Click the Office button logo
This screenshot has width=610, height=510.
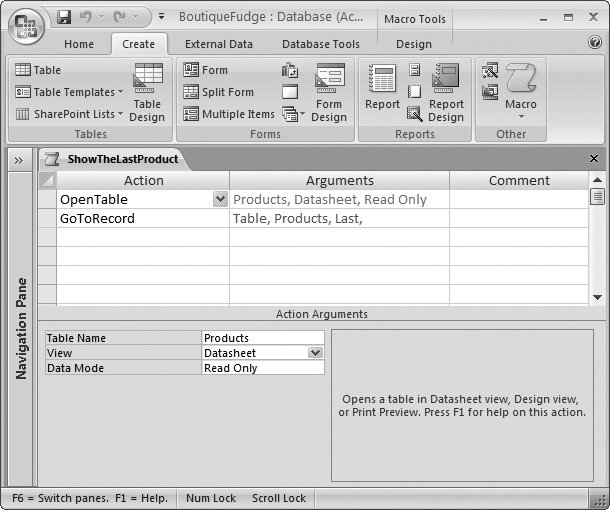(x=27, y=26)
